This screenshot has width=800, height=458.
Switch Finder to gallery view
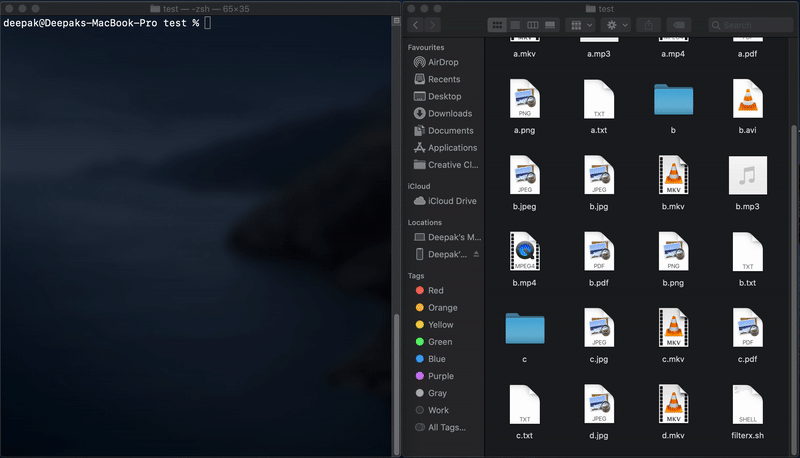(550, 25)
